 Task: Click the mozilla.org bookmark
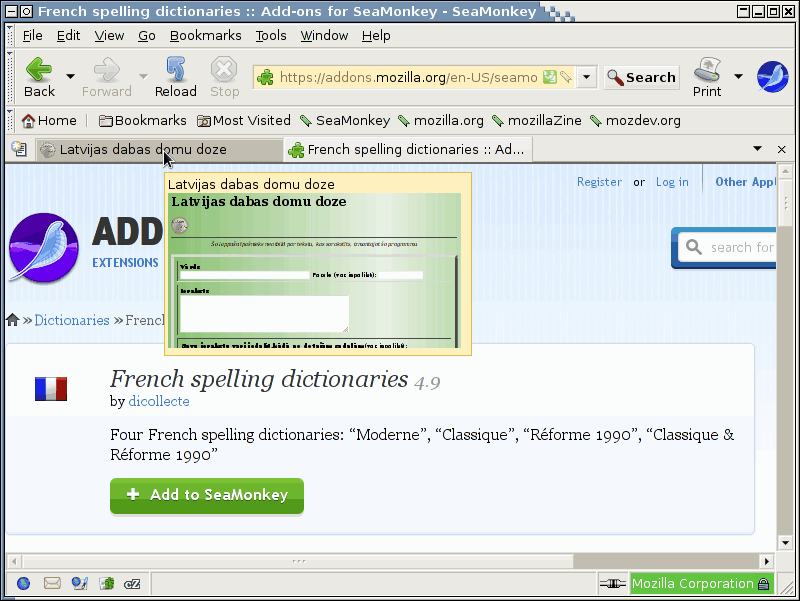pyautogui.click(x=441, y=121)
